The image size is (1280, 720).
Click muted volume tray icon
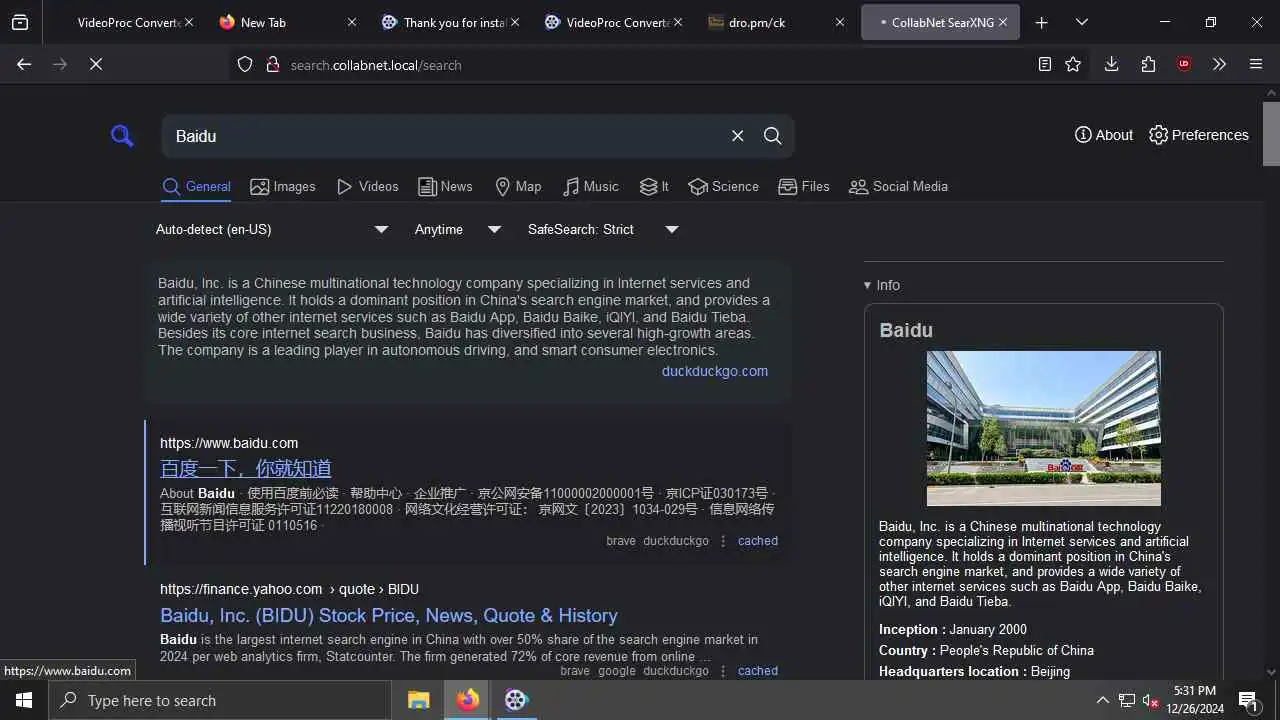click(x=1151, y=700)
